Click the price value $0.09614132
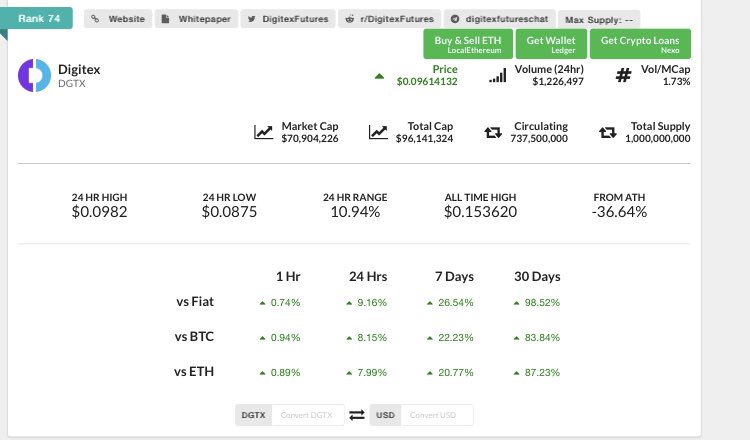This screenshot has height=440, width=750. [427, 81]
